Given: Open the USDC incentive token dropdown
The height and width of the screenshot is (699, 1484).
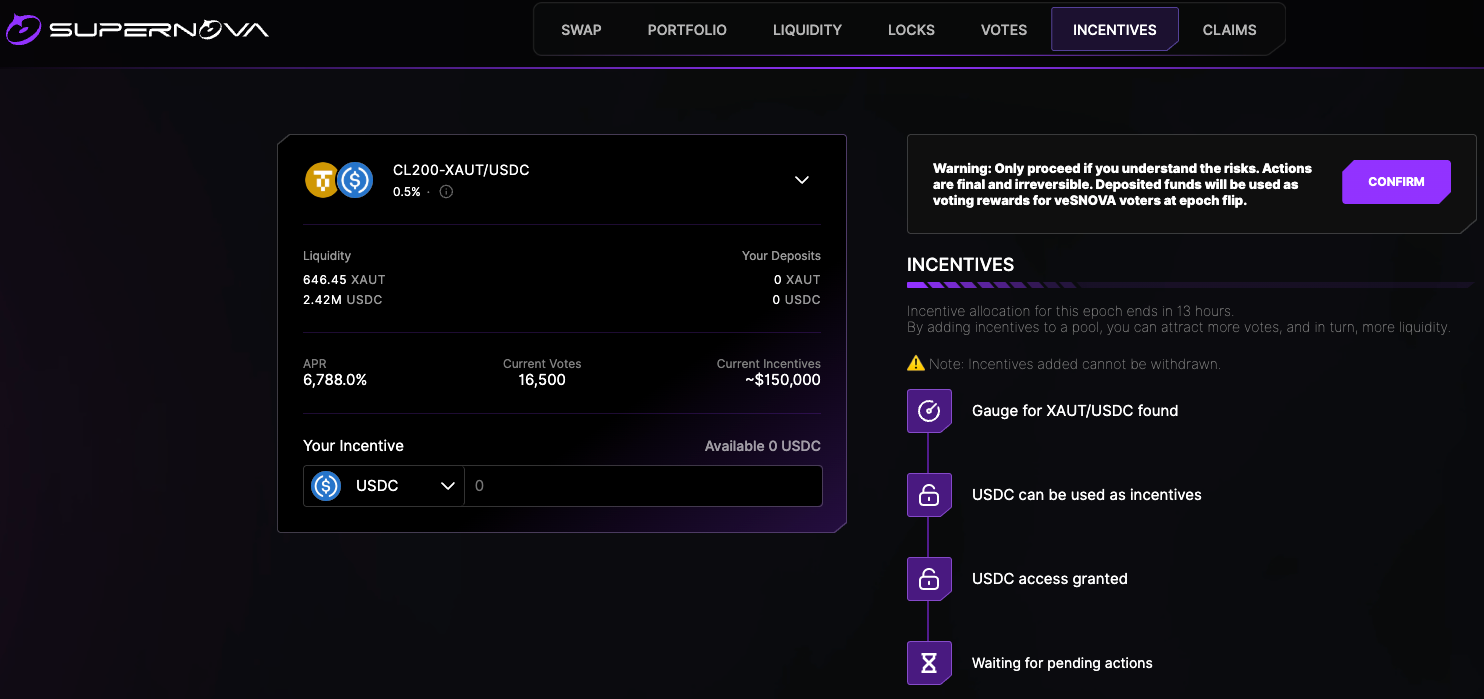Looking at the screenshot, I should point(384,486).
